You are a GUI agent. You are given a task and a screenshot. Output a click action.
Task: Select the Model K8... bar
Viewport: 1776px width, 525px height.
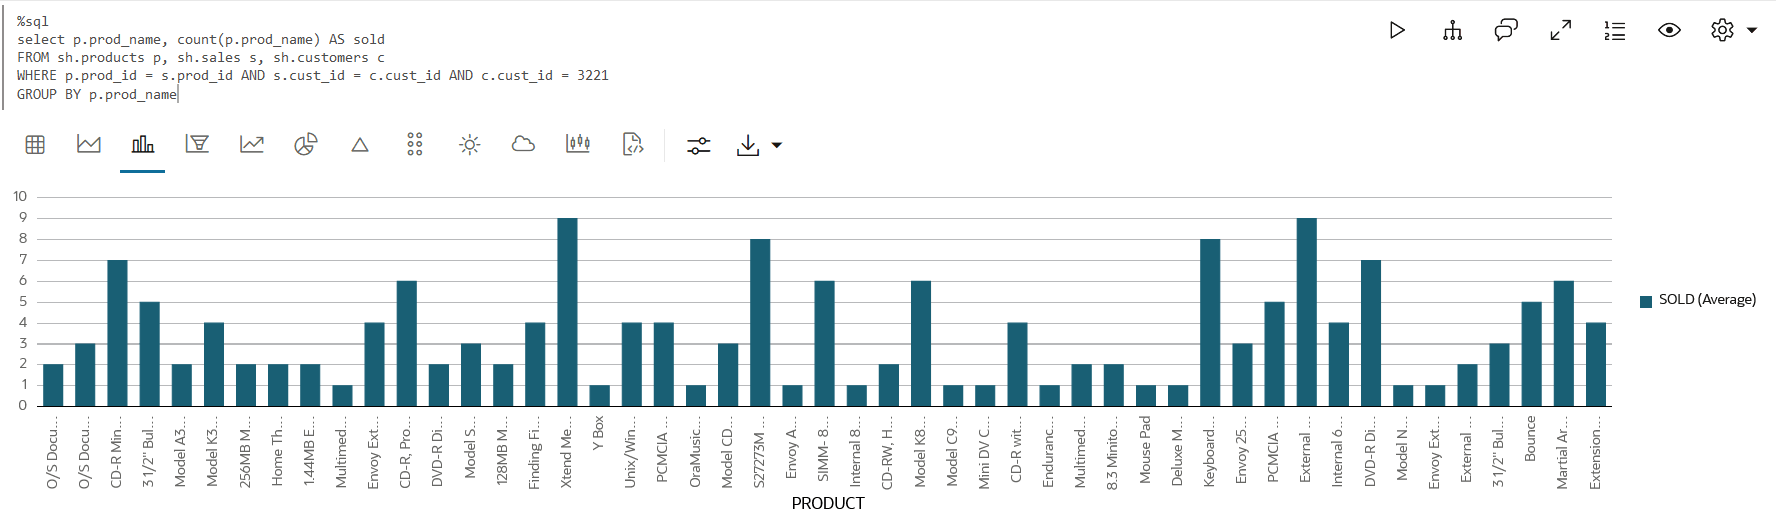921,343
